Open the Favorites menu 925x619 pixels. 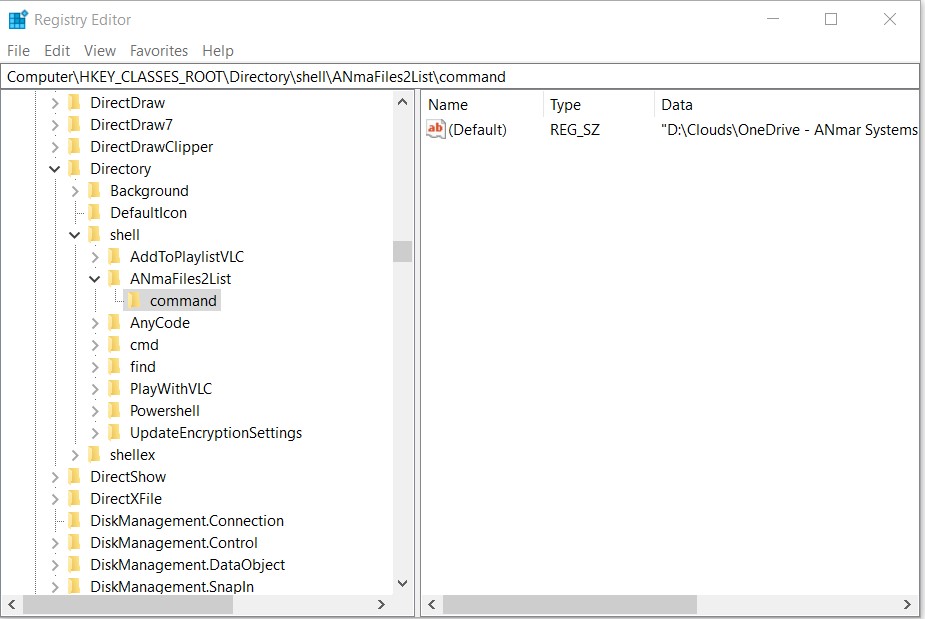[158, 51]
